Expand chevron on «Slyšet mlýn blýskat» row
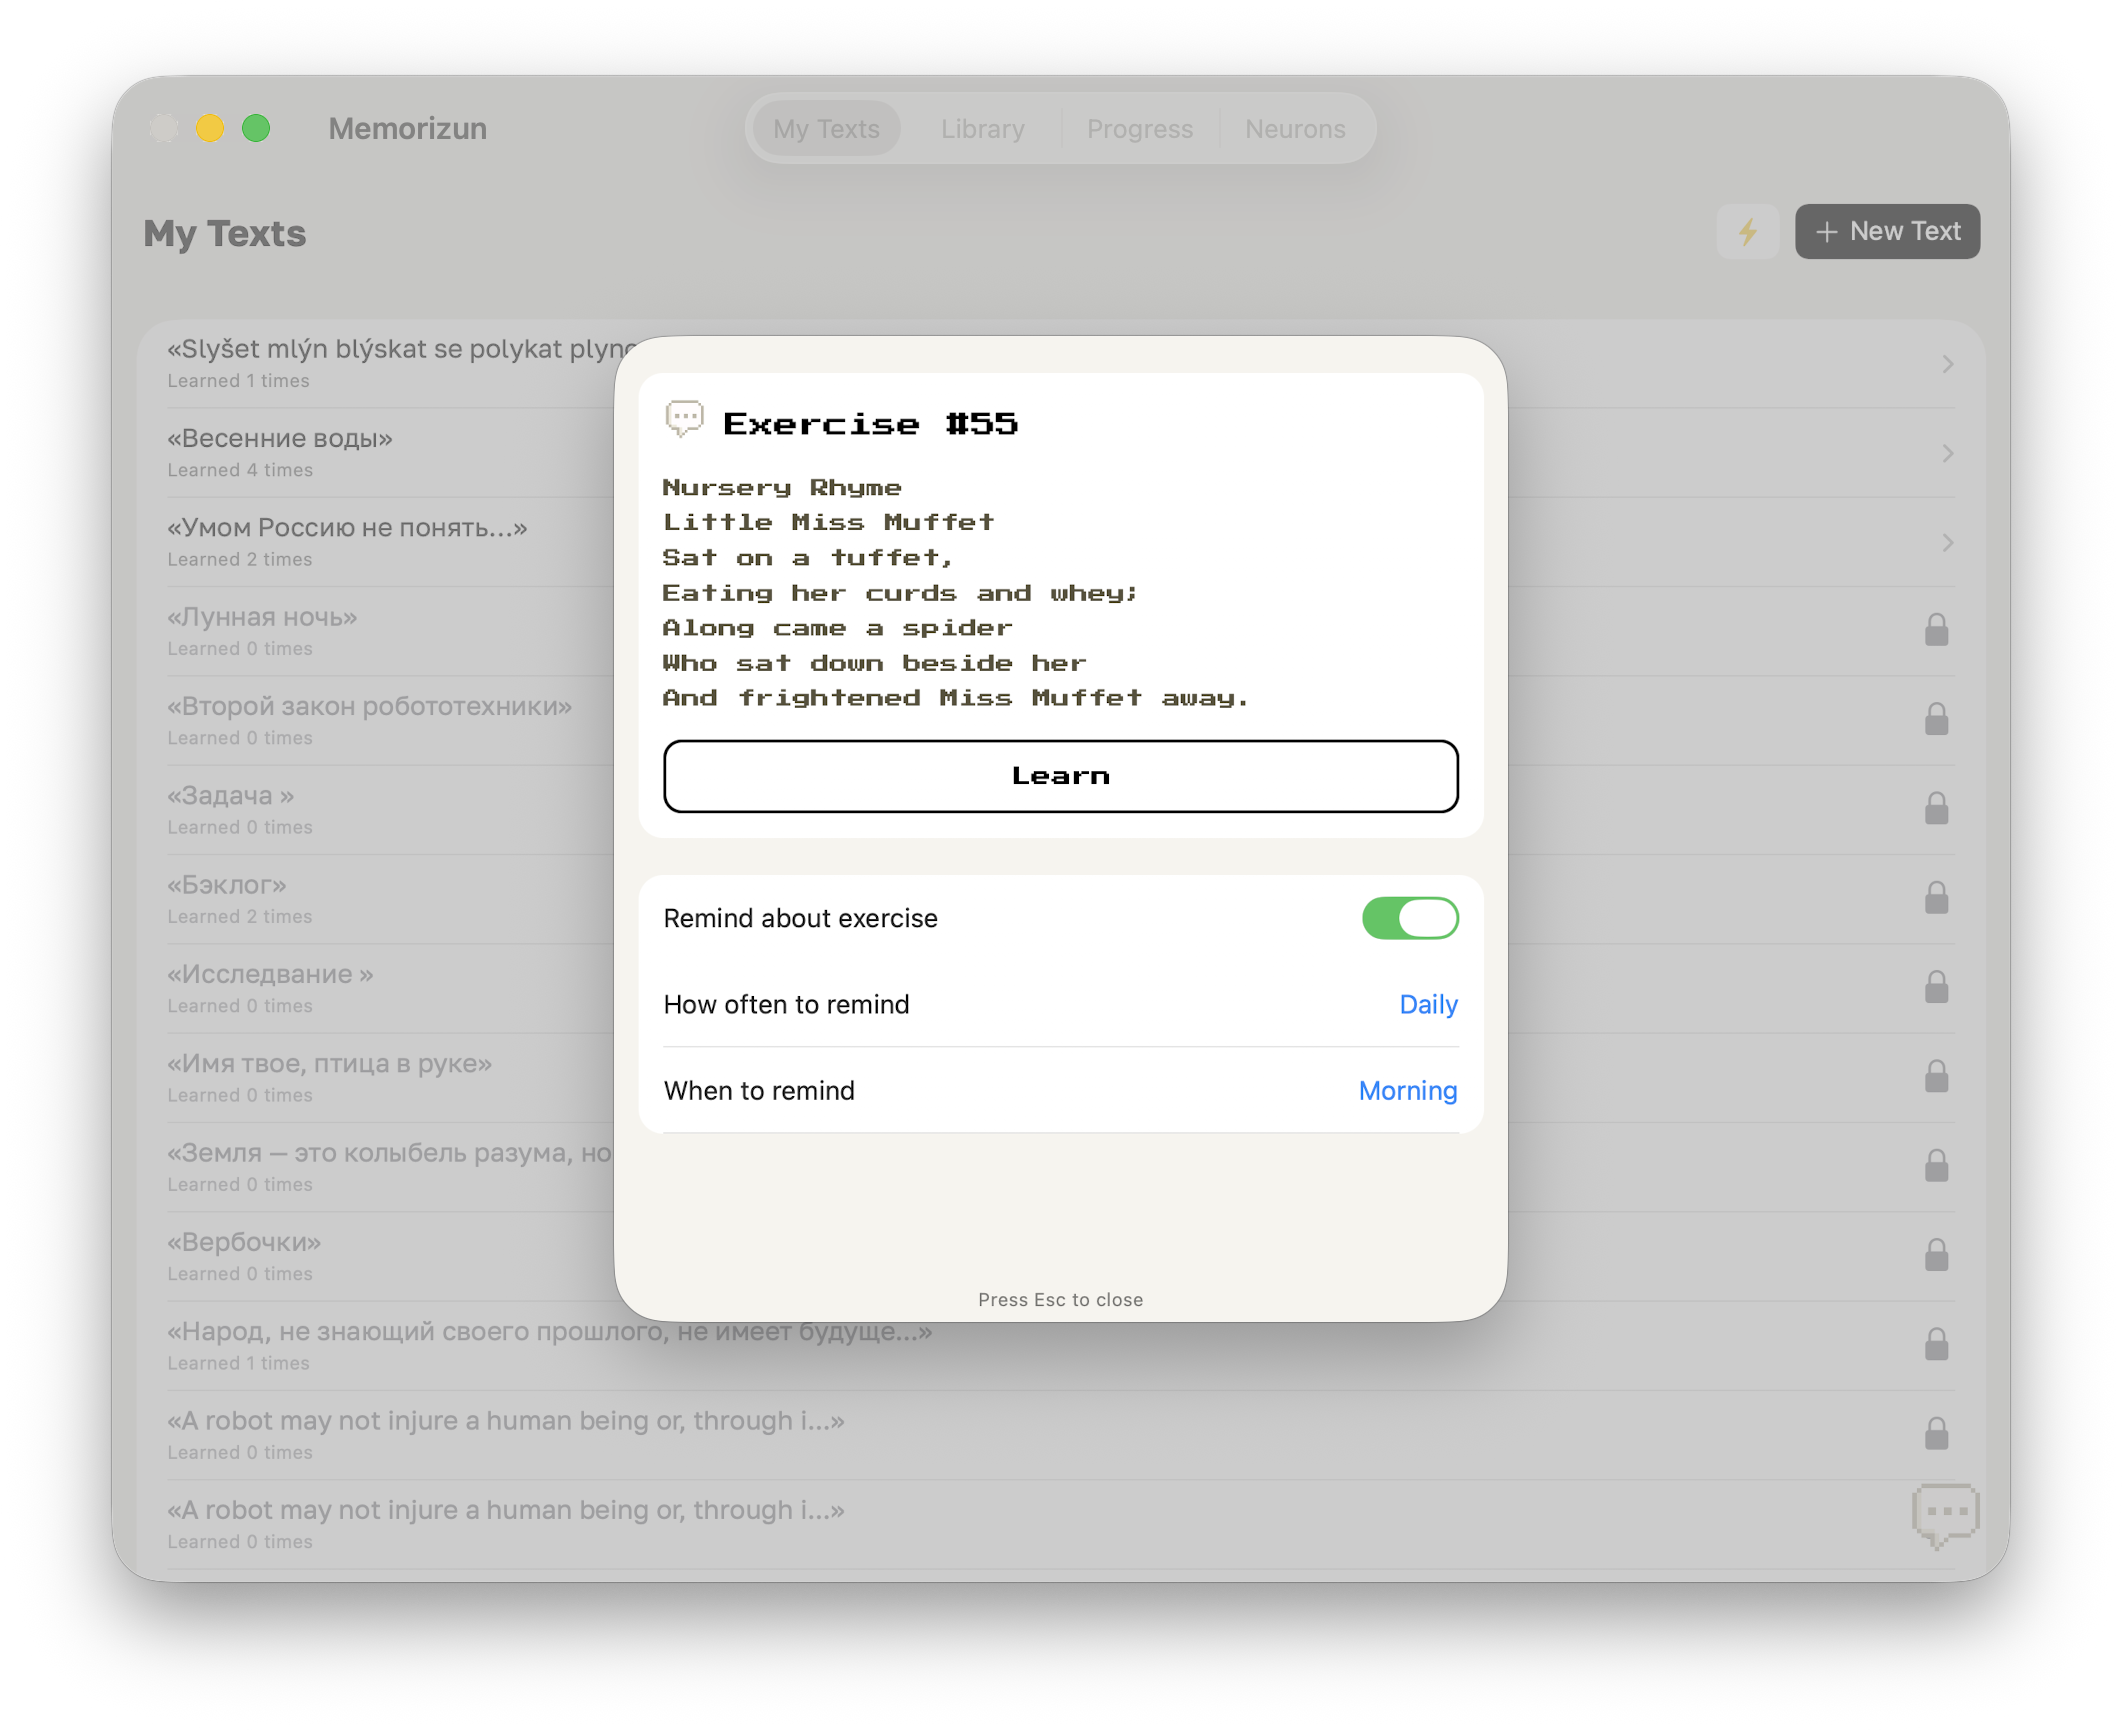 (x=1947, y=364)
